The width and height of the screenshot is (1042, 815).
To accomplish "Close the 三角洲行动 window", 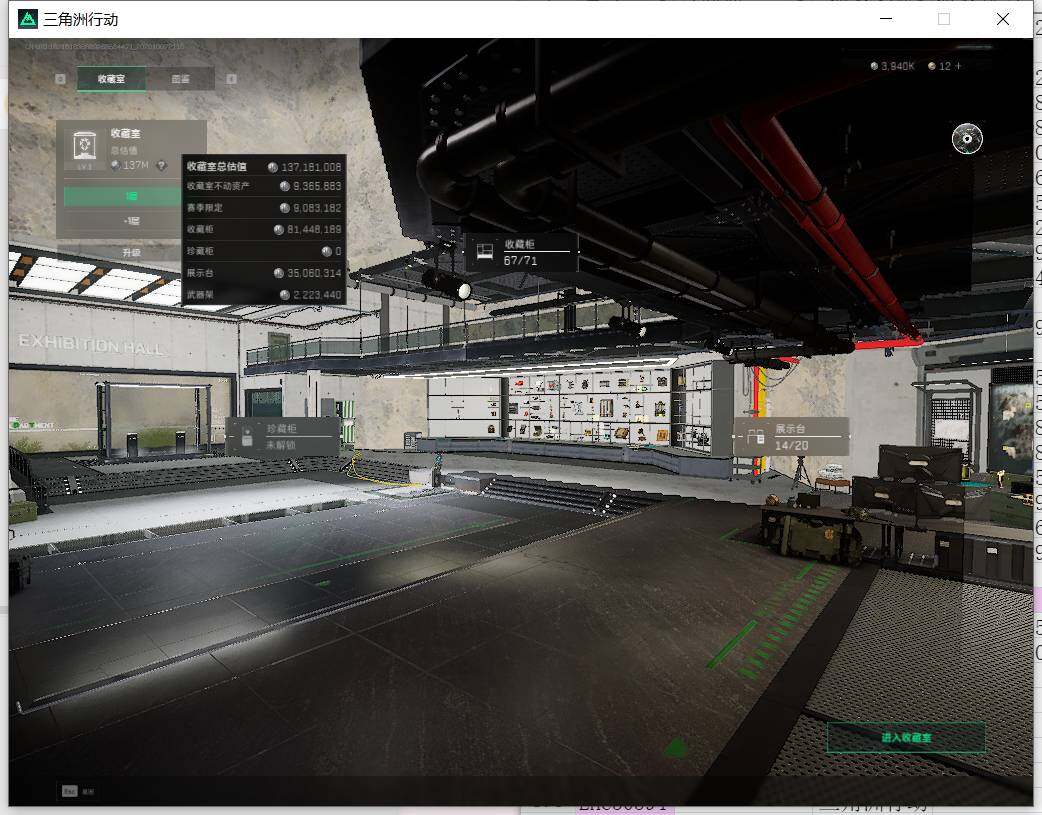I will [1003, 19].
